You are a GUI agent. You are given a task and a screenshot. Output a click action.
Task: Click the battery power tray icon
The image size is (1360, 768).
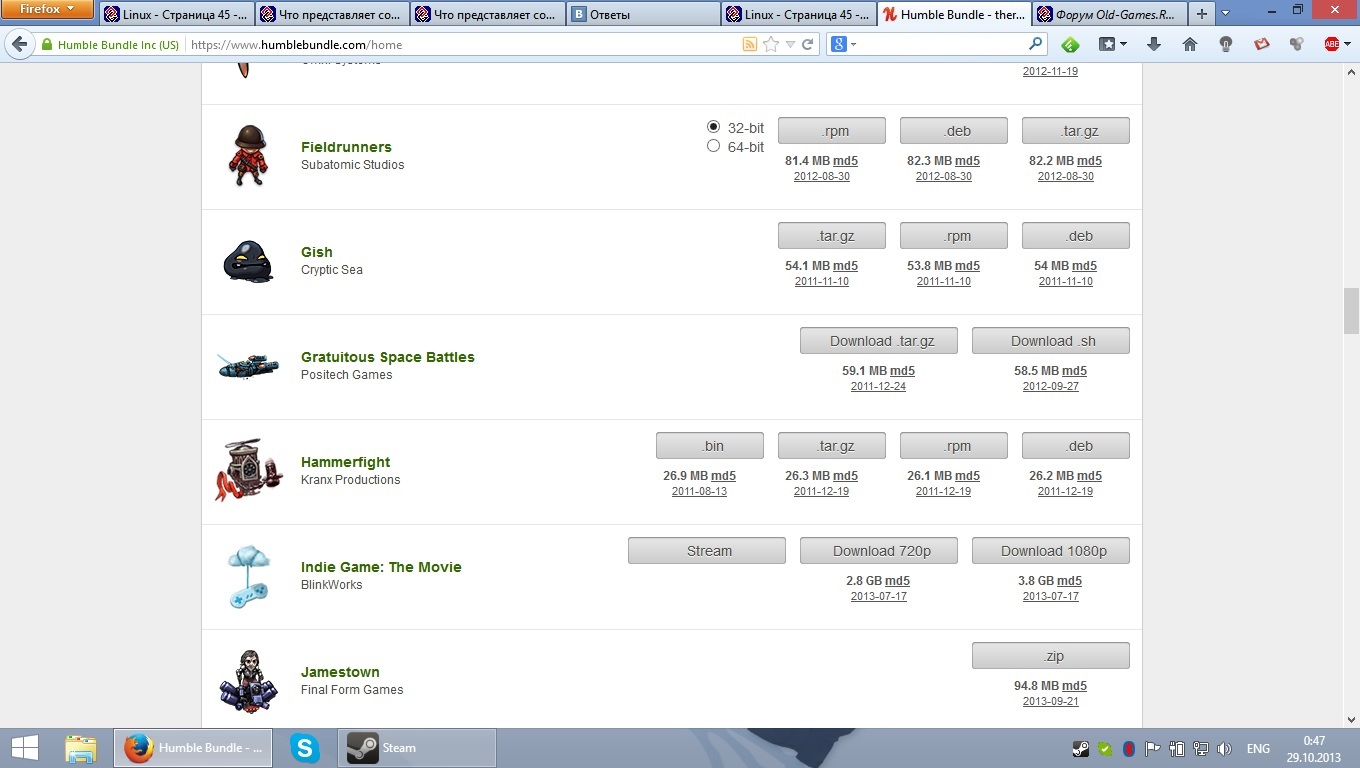coord(1177,748)
